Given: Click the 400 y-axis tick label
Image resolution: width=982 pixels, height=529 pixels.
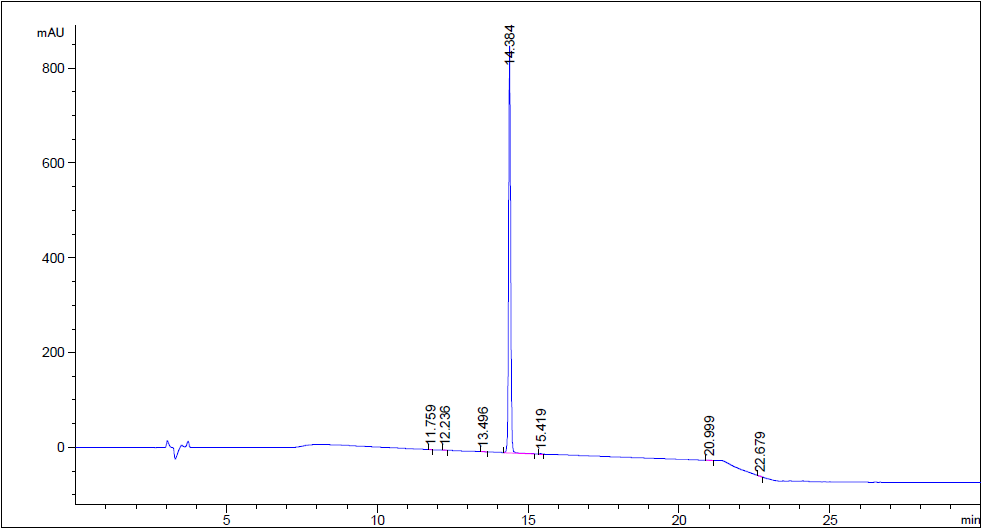Looking at the screenshot, I should [x=53, y=258].
